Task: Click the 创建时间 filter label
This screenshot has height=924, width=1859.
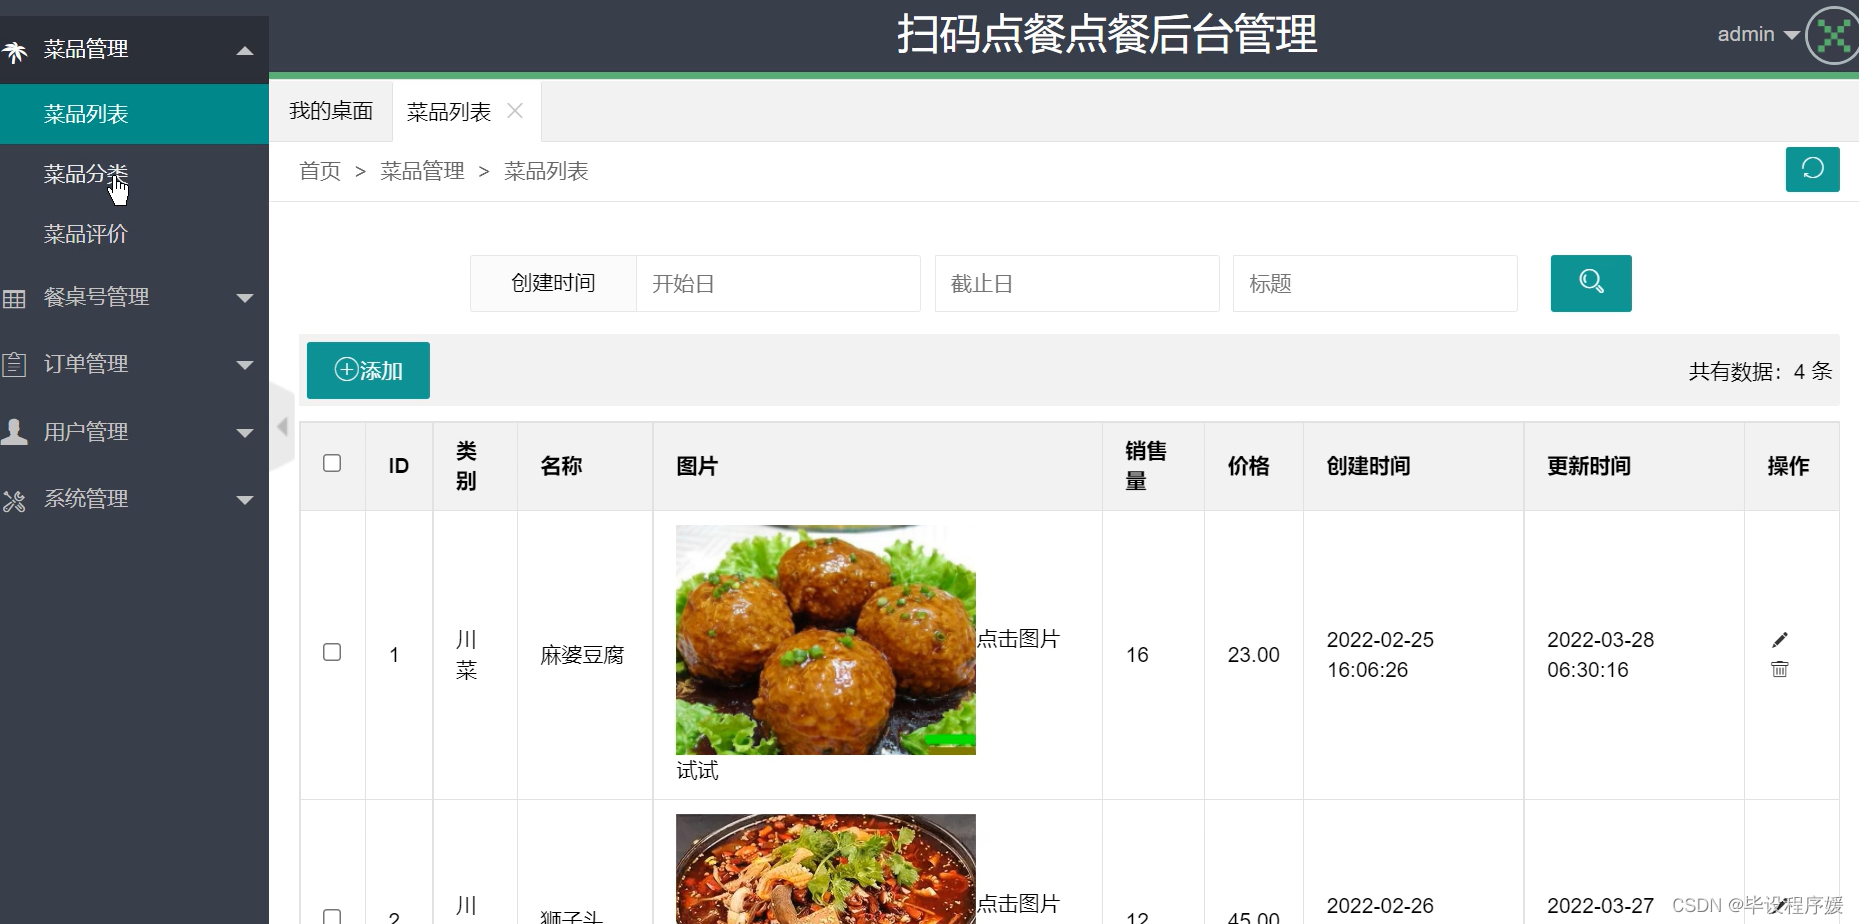Action: pyautogui.click(x=553, y=283)
